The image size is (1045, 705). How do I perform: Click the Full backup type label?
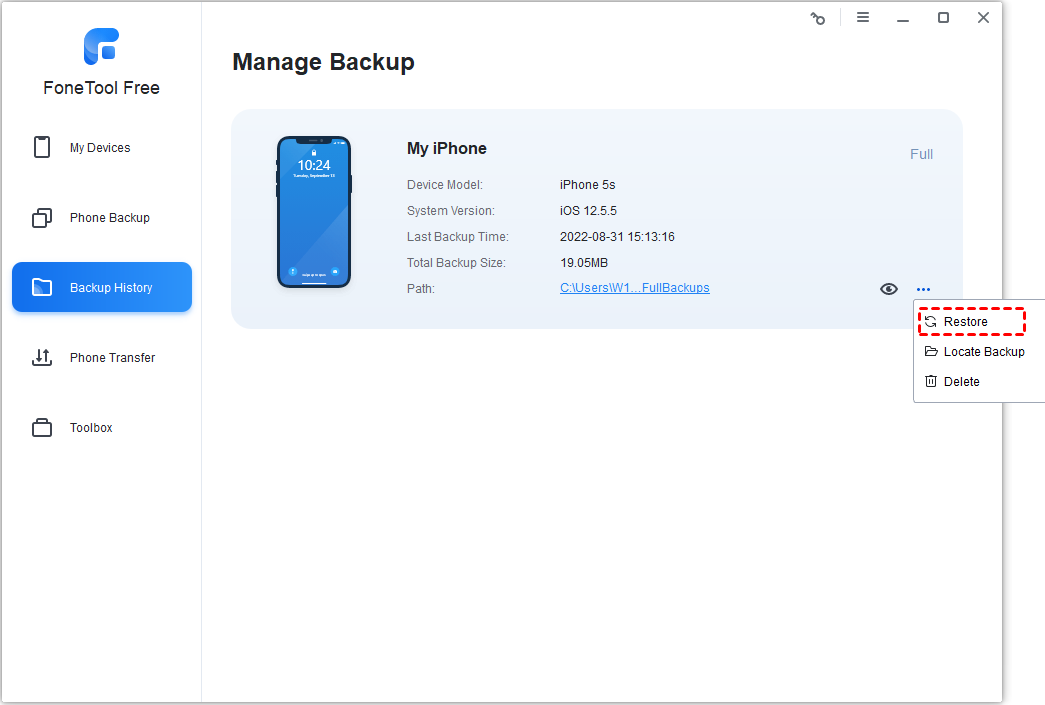921,154
